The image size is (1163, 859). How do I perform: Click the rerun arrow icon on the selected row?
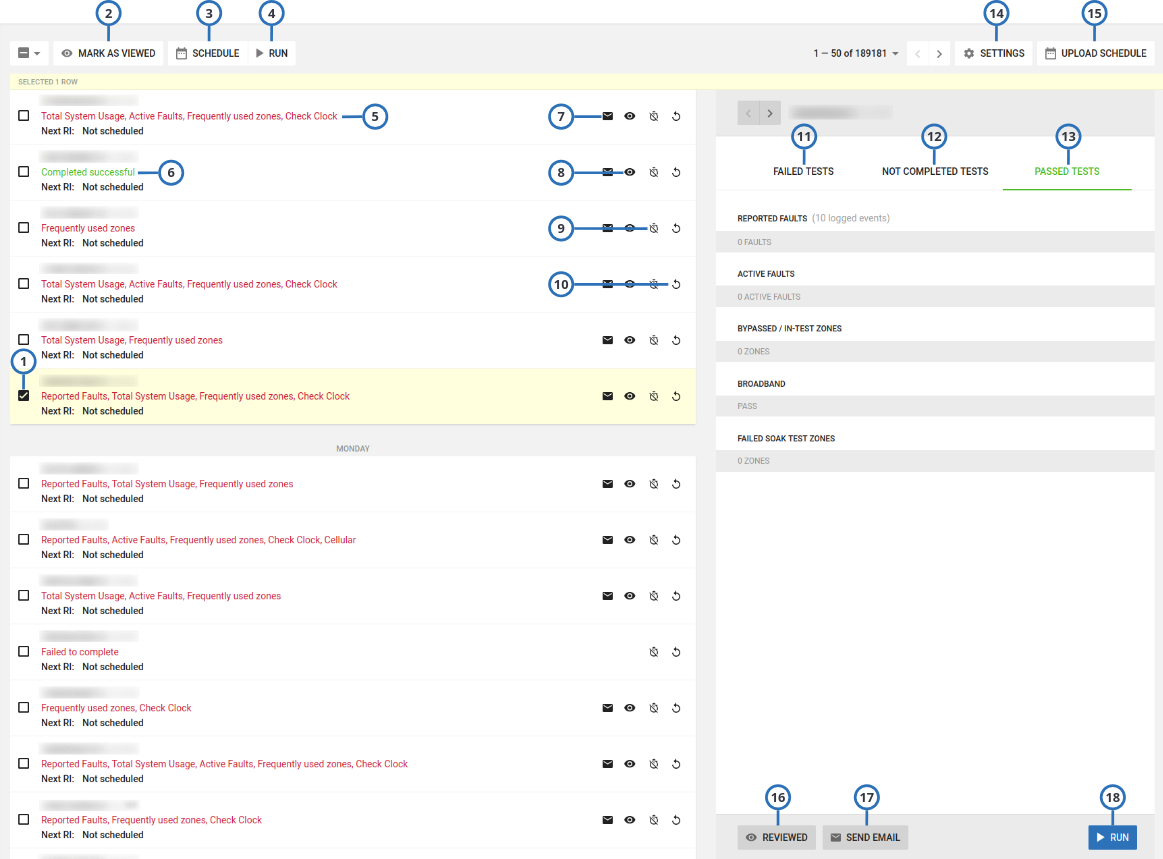[x=676, y=396]
